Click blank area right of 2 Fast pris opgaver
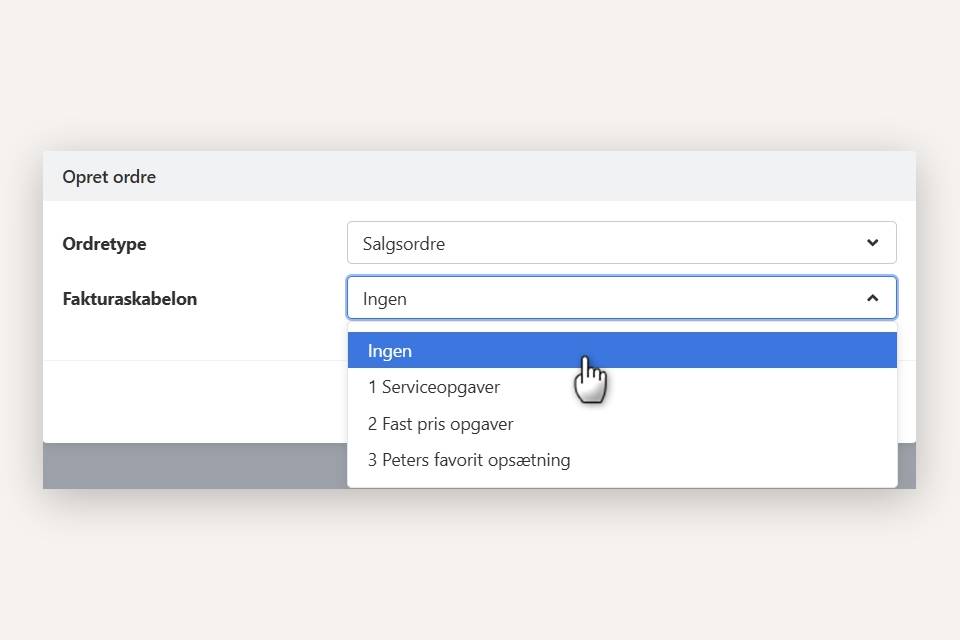Screen dimensions: 960x640 coord(720,424)
